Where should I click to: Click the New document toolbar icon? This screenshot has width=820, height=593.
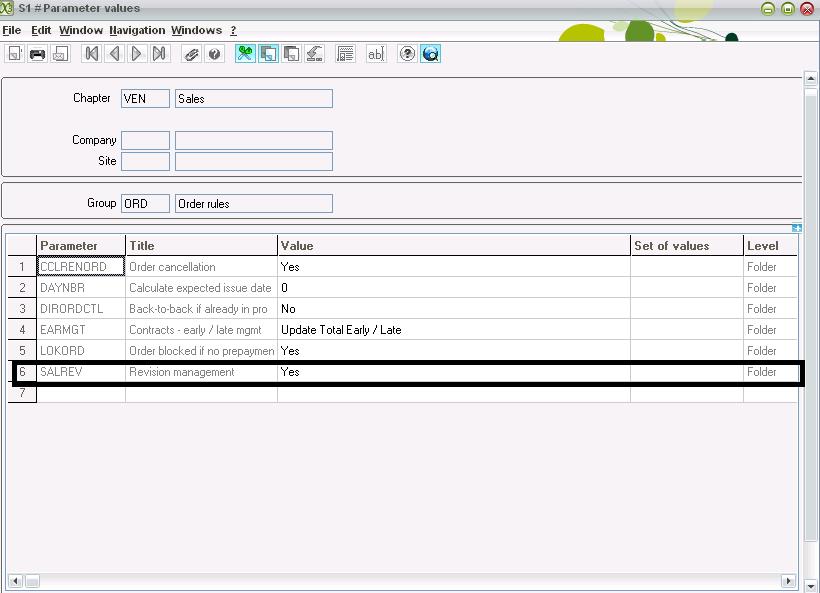[15, 54]
